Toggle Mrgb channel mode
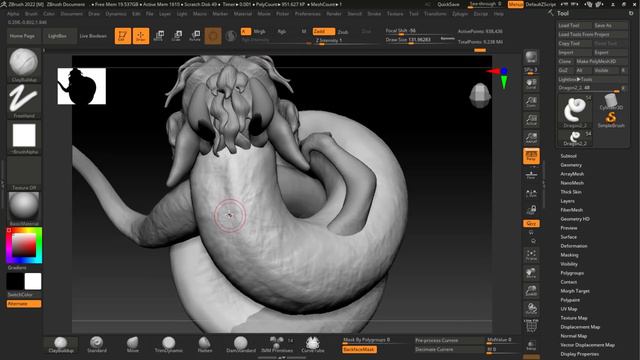This screenshot has height=360, width=640. [x=259, y=31]
